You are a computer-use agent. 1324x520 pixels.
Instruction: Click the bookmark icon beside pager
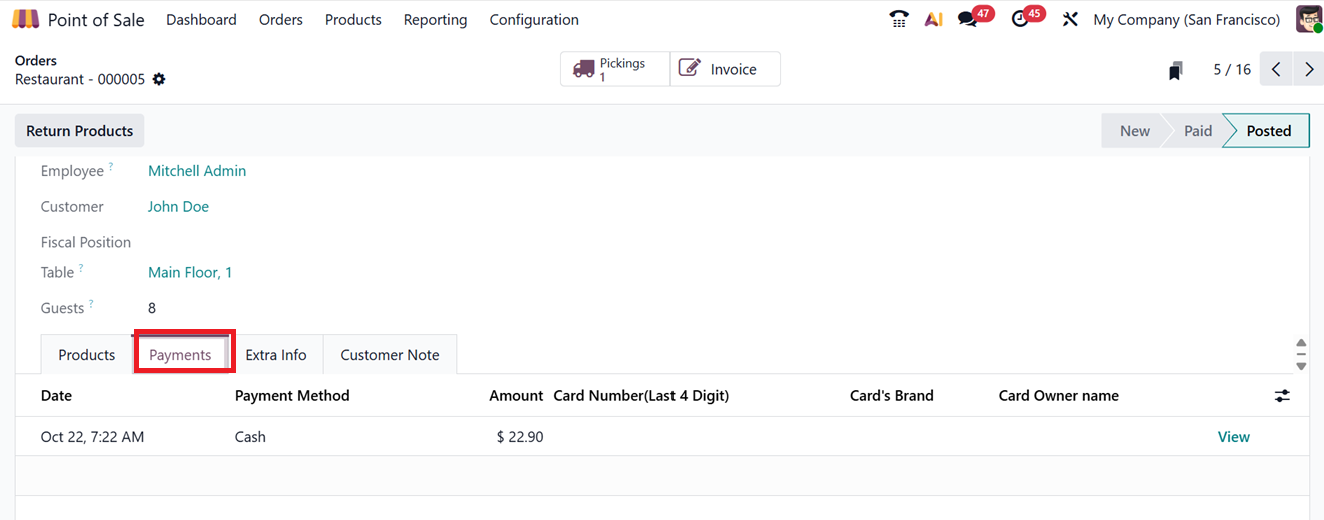[1176, 70]
